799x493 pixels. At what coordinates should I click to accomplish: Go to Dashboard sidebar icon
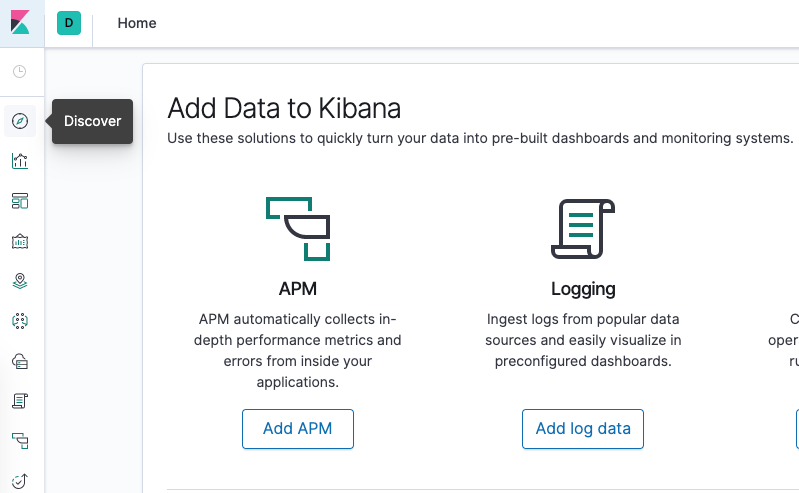20,201
